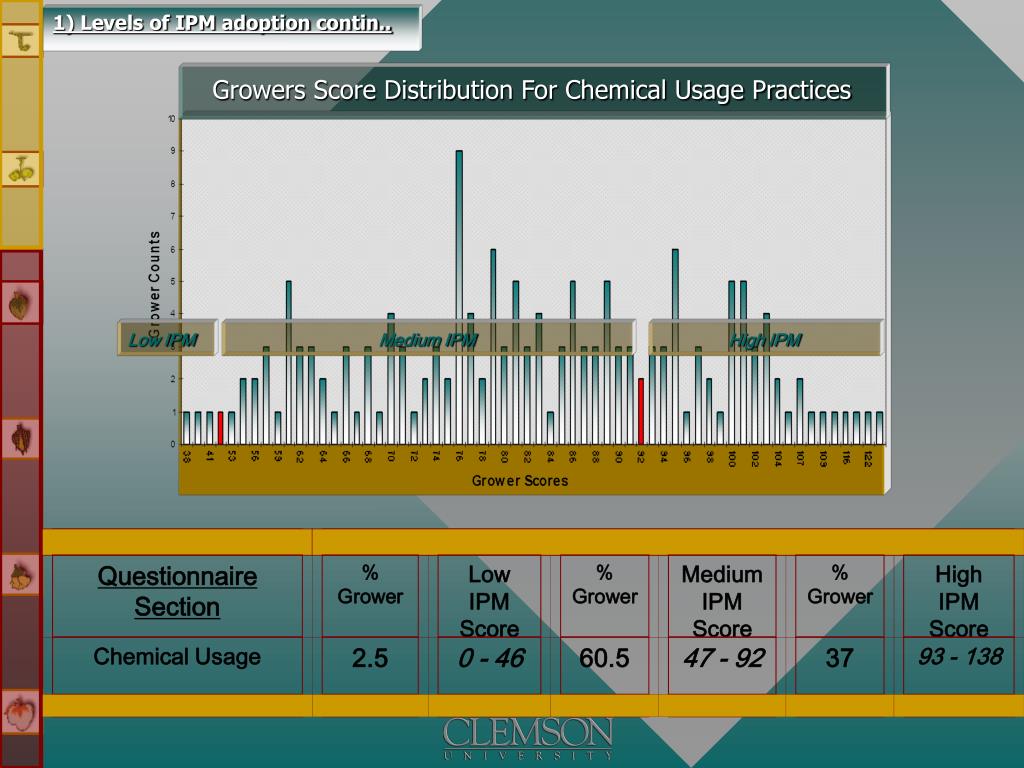Open the Clemson University logo
This screenshot has height=768, width=1024.
(x=528, y=739)
